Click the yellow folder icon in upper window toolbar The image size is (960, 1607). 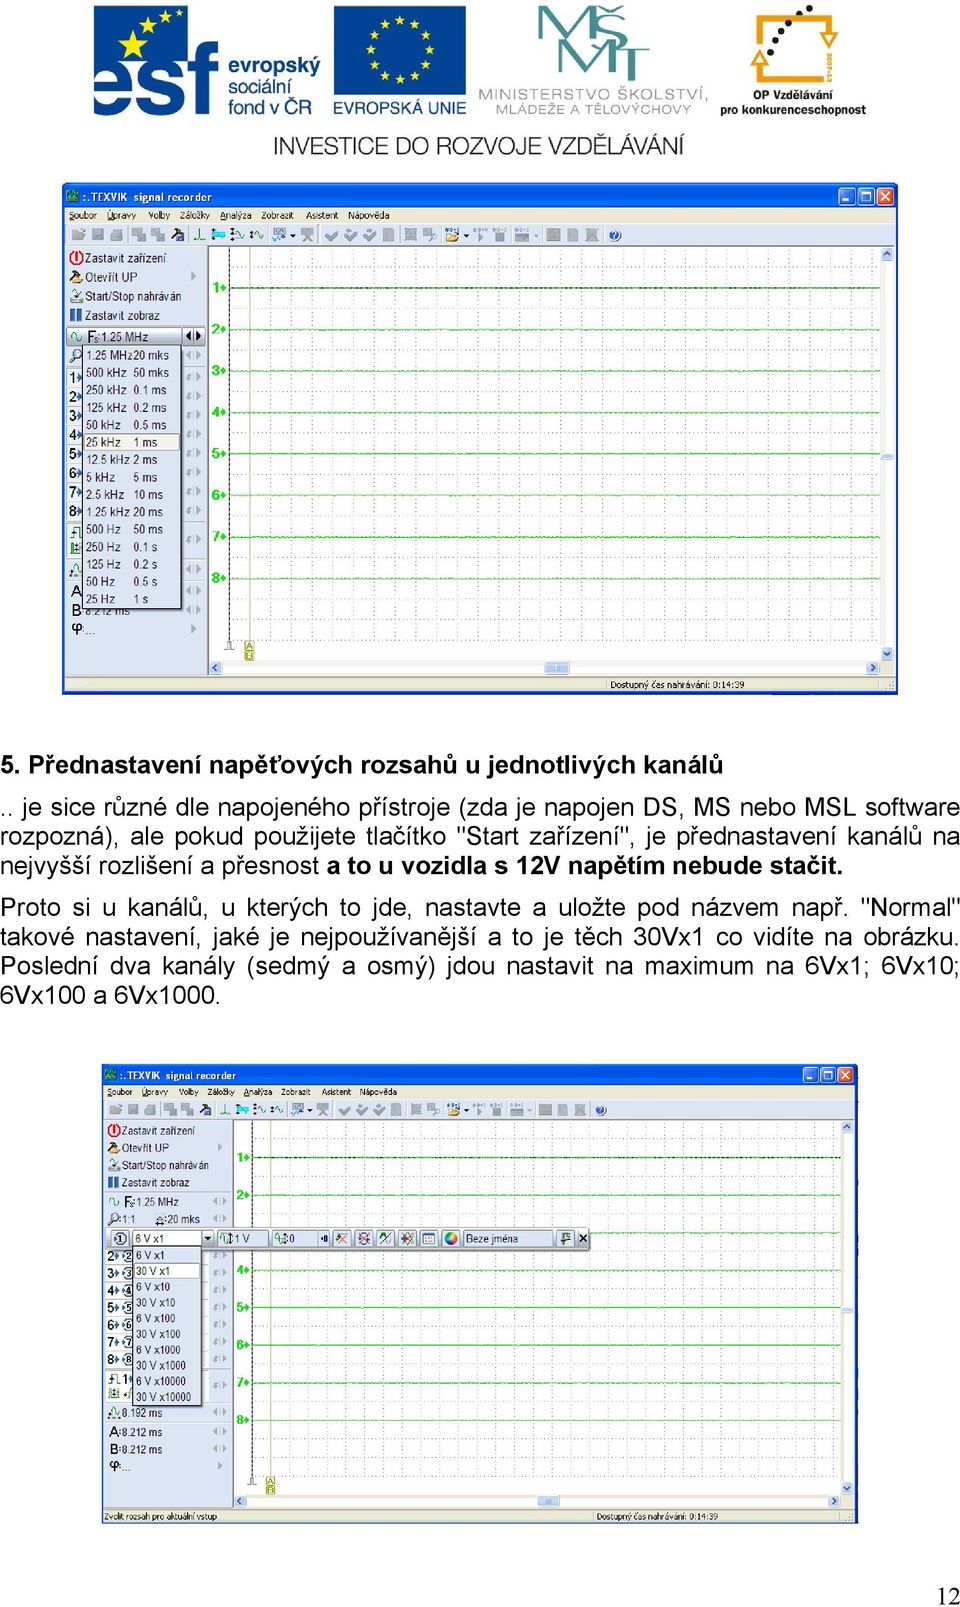tap(452, 235)
